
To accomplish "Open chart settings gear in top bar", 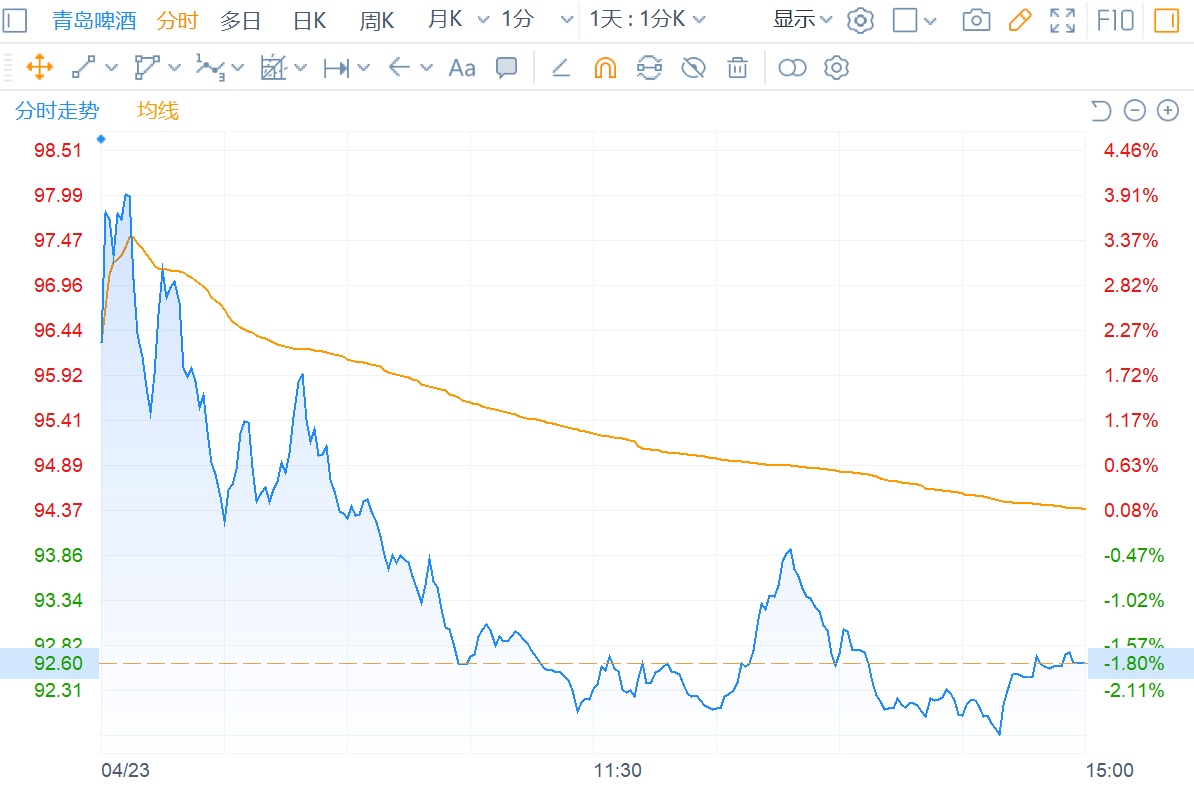I will [860, 21].
